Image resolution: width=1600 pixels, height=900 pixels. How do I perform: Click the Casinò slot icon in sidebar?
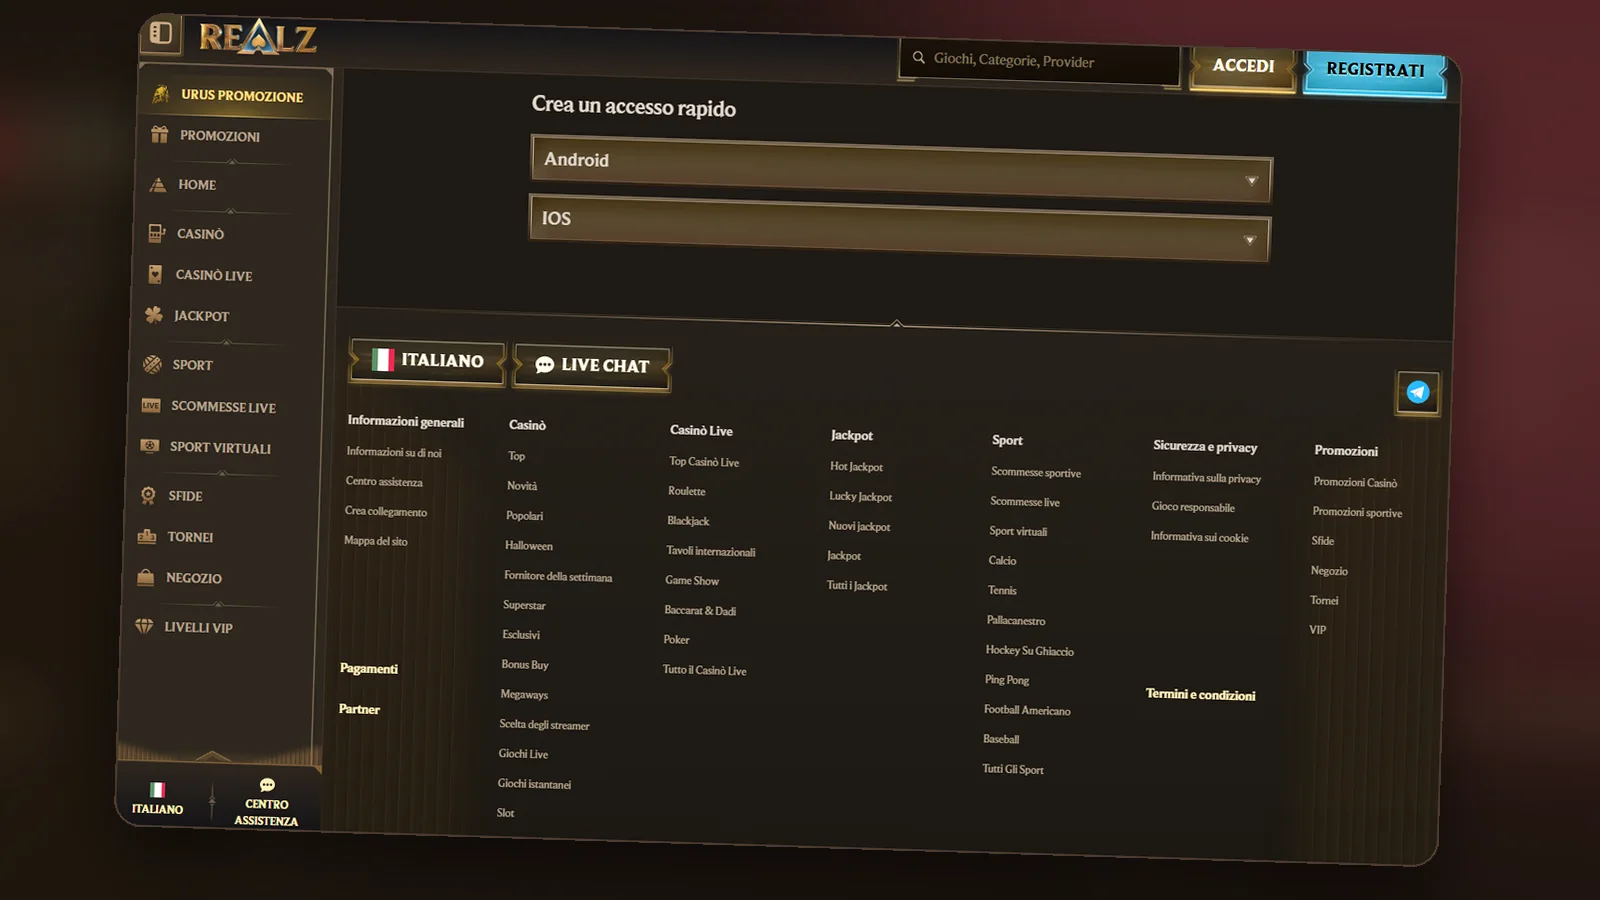[156, 233]
